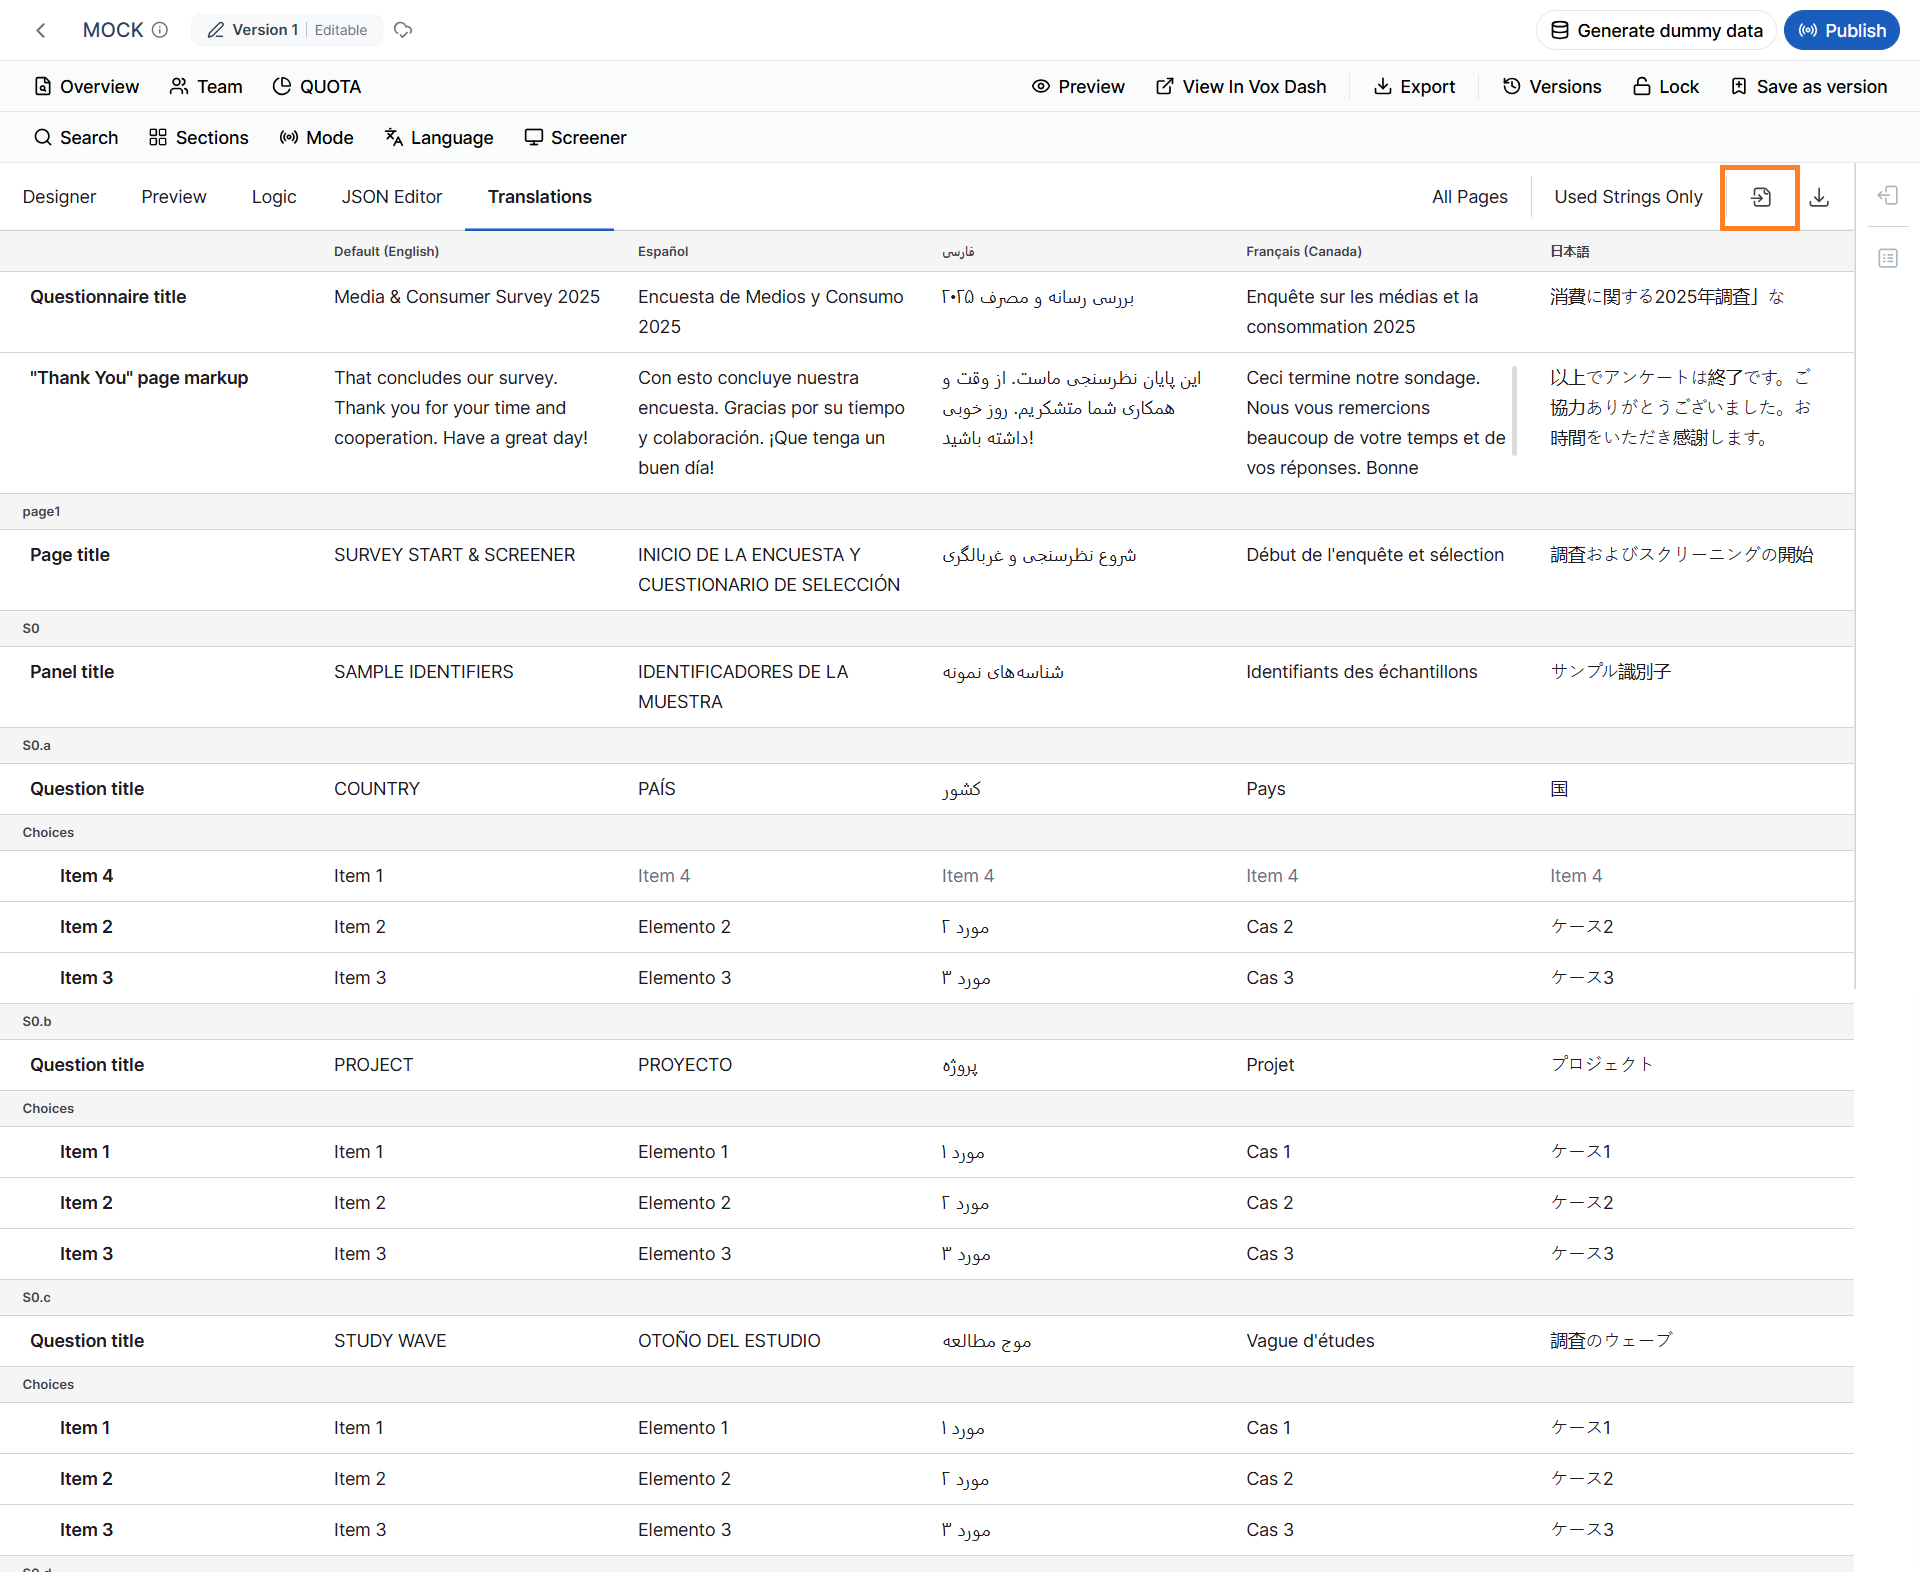
Task: Click the import translations icon
Action: tap(1760, 197)
